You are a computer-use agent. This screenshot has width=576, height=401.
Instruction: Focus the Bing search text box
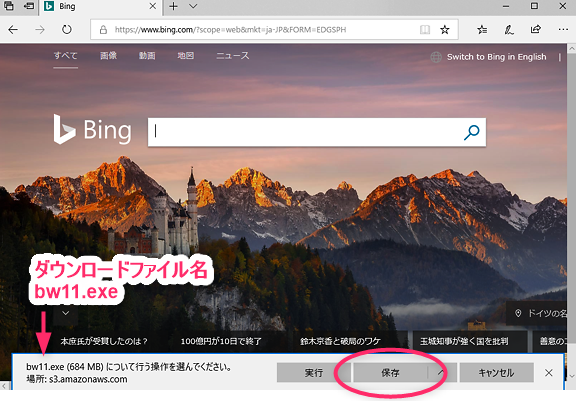pos(305,132)
